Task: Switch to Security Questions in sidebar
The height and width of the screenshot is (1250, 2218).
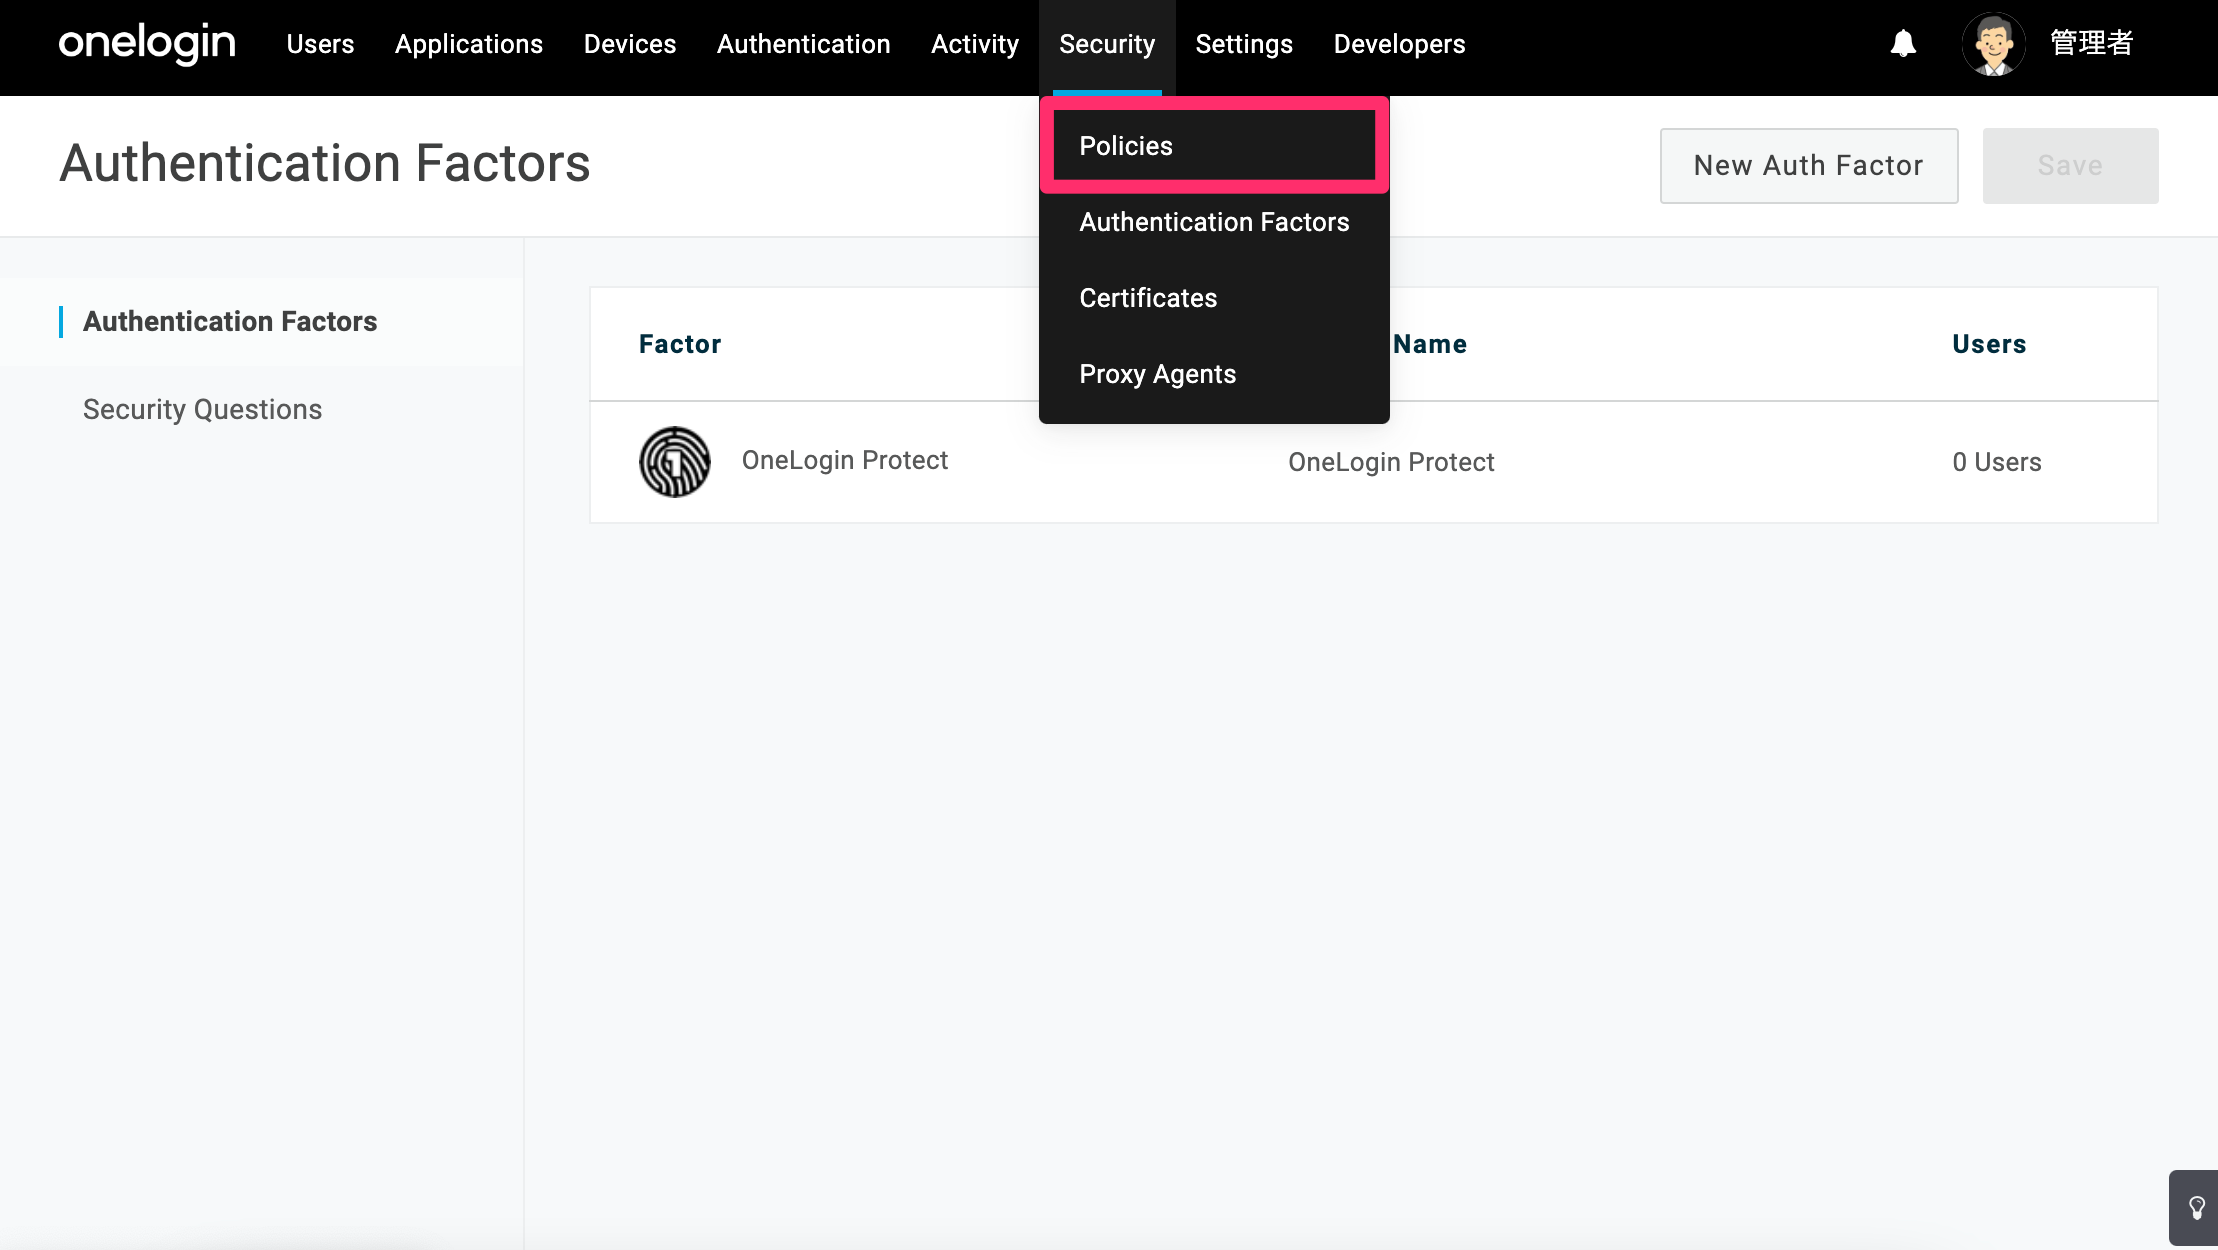Action: point(202,410)
